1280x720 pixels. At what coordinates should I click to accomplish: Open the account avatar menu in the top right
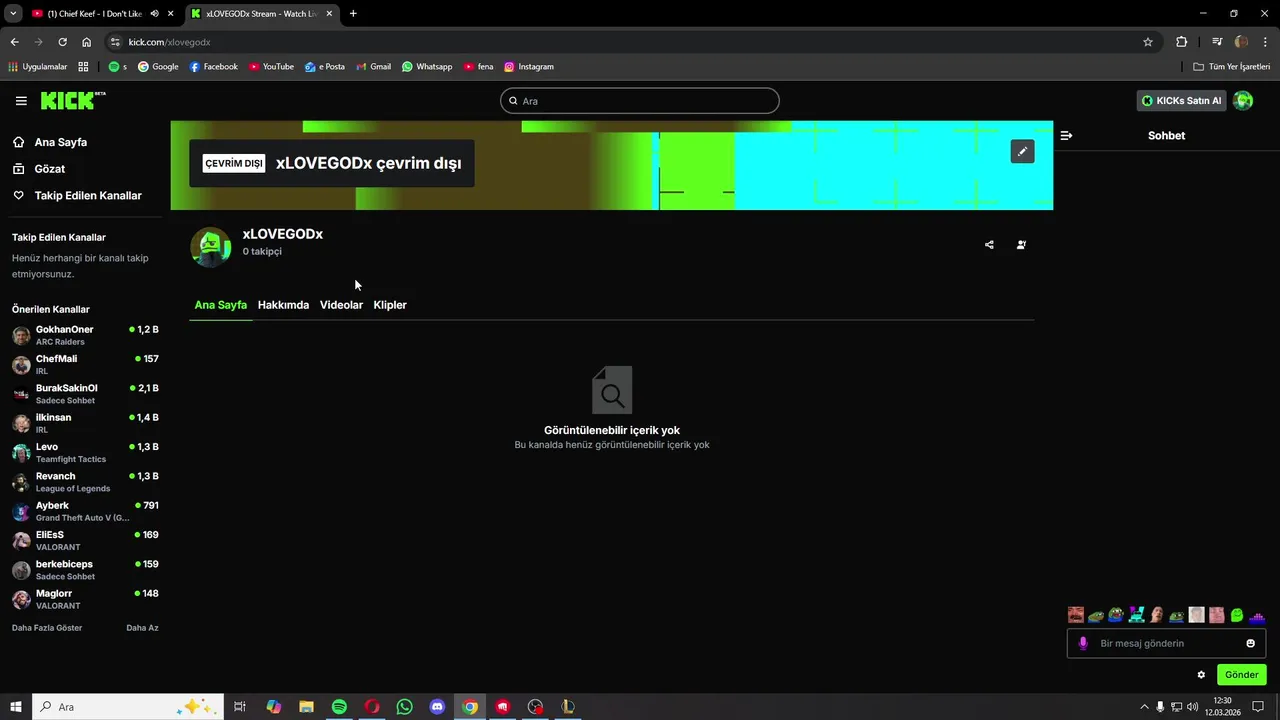pos(1243,101)
